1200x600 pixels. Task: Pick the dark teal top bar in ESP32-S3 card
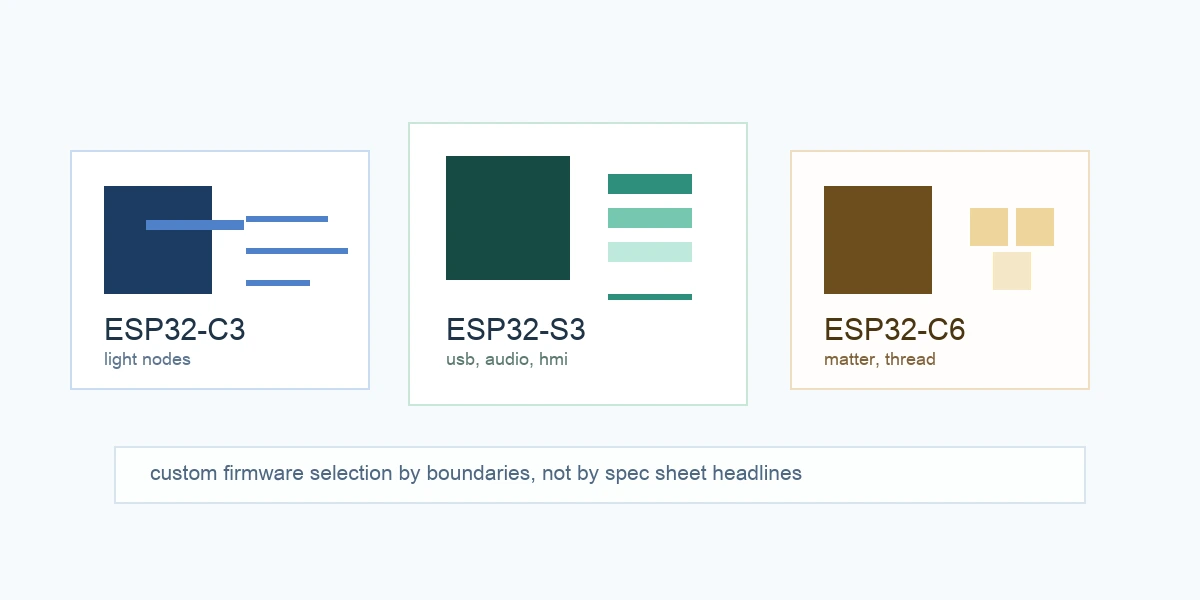(x=650, y=184)
